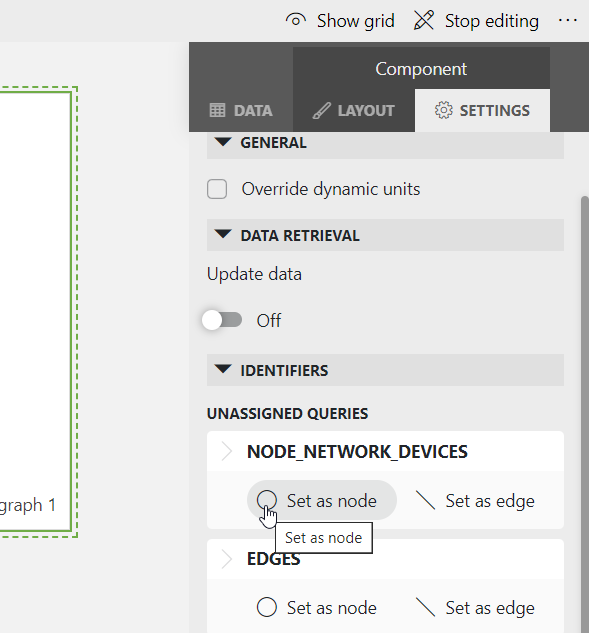The width and height of the screenshot is (589, 633).
Task: Click the DATA tab table icon
Action: (217, 110)
